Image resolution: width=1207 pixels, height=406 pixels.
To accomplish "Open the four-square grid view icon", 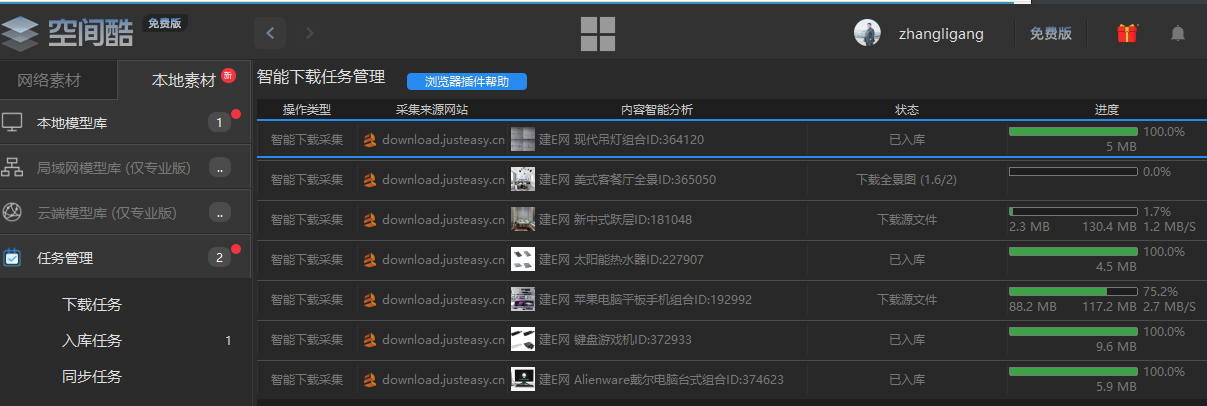I will [598, 33].
